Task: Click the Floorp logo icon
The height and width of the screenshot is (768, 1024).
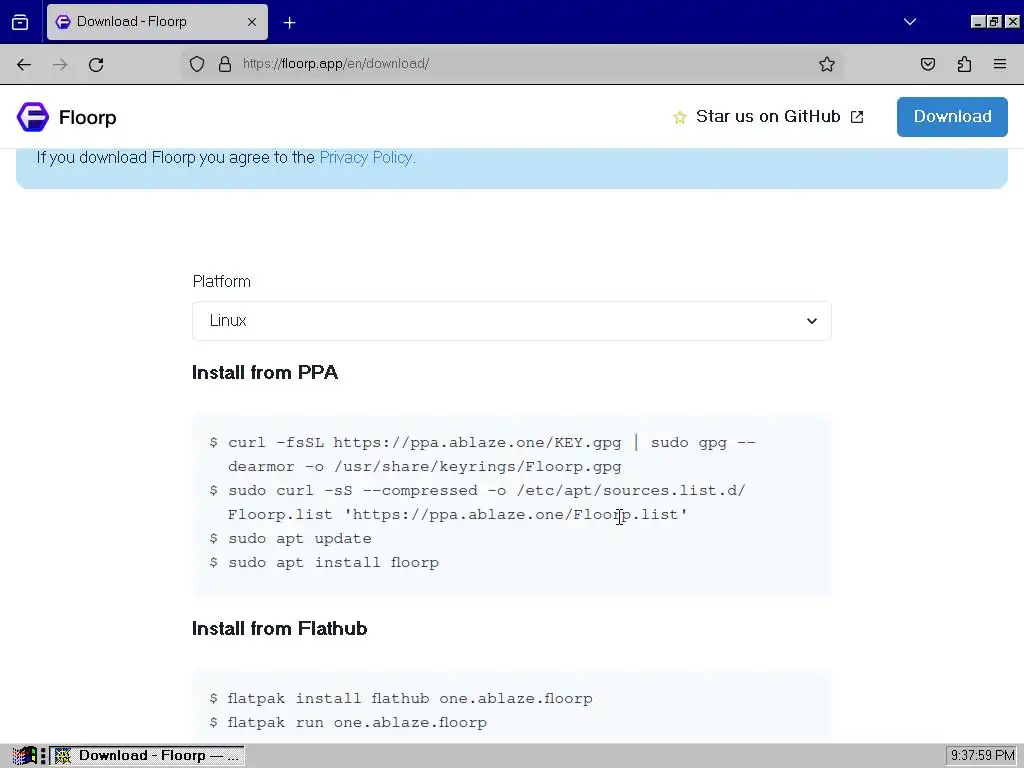Action: click(x=33, y=117)
